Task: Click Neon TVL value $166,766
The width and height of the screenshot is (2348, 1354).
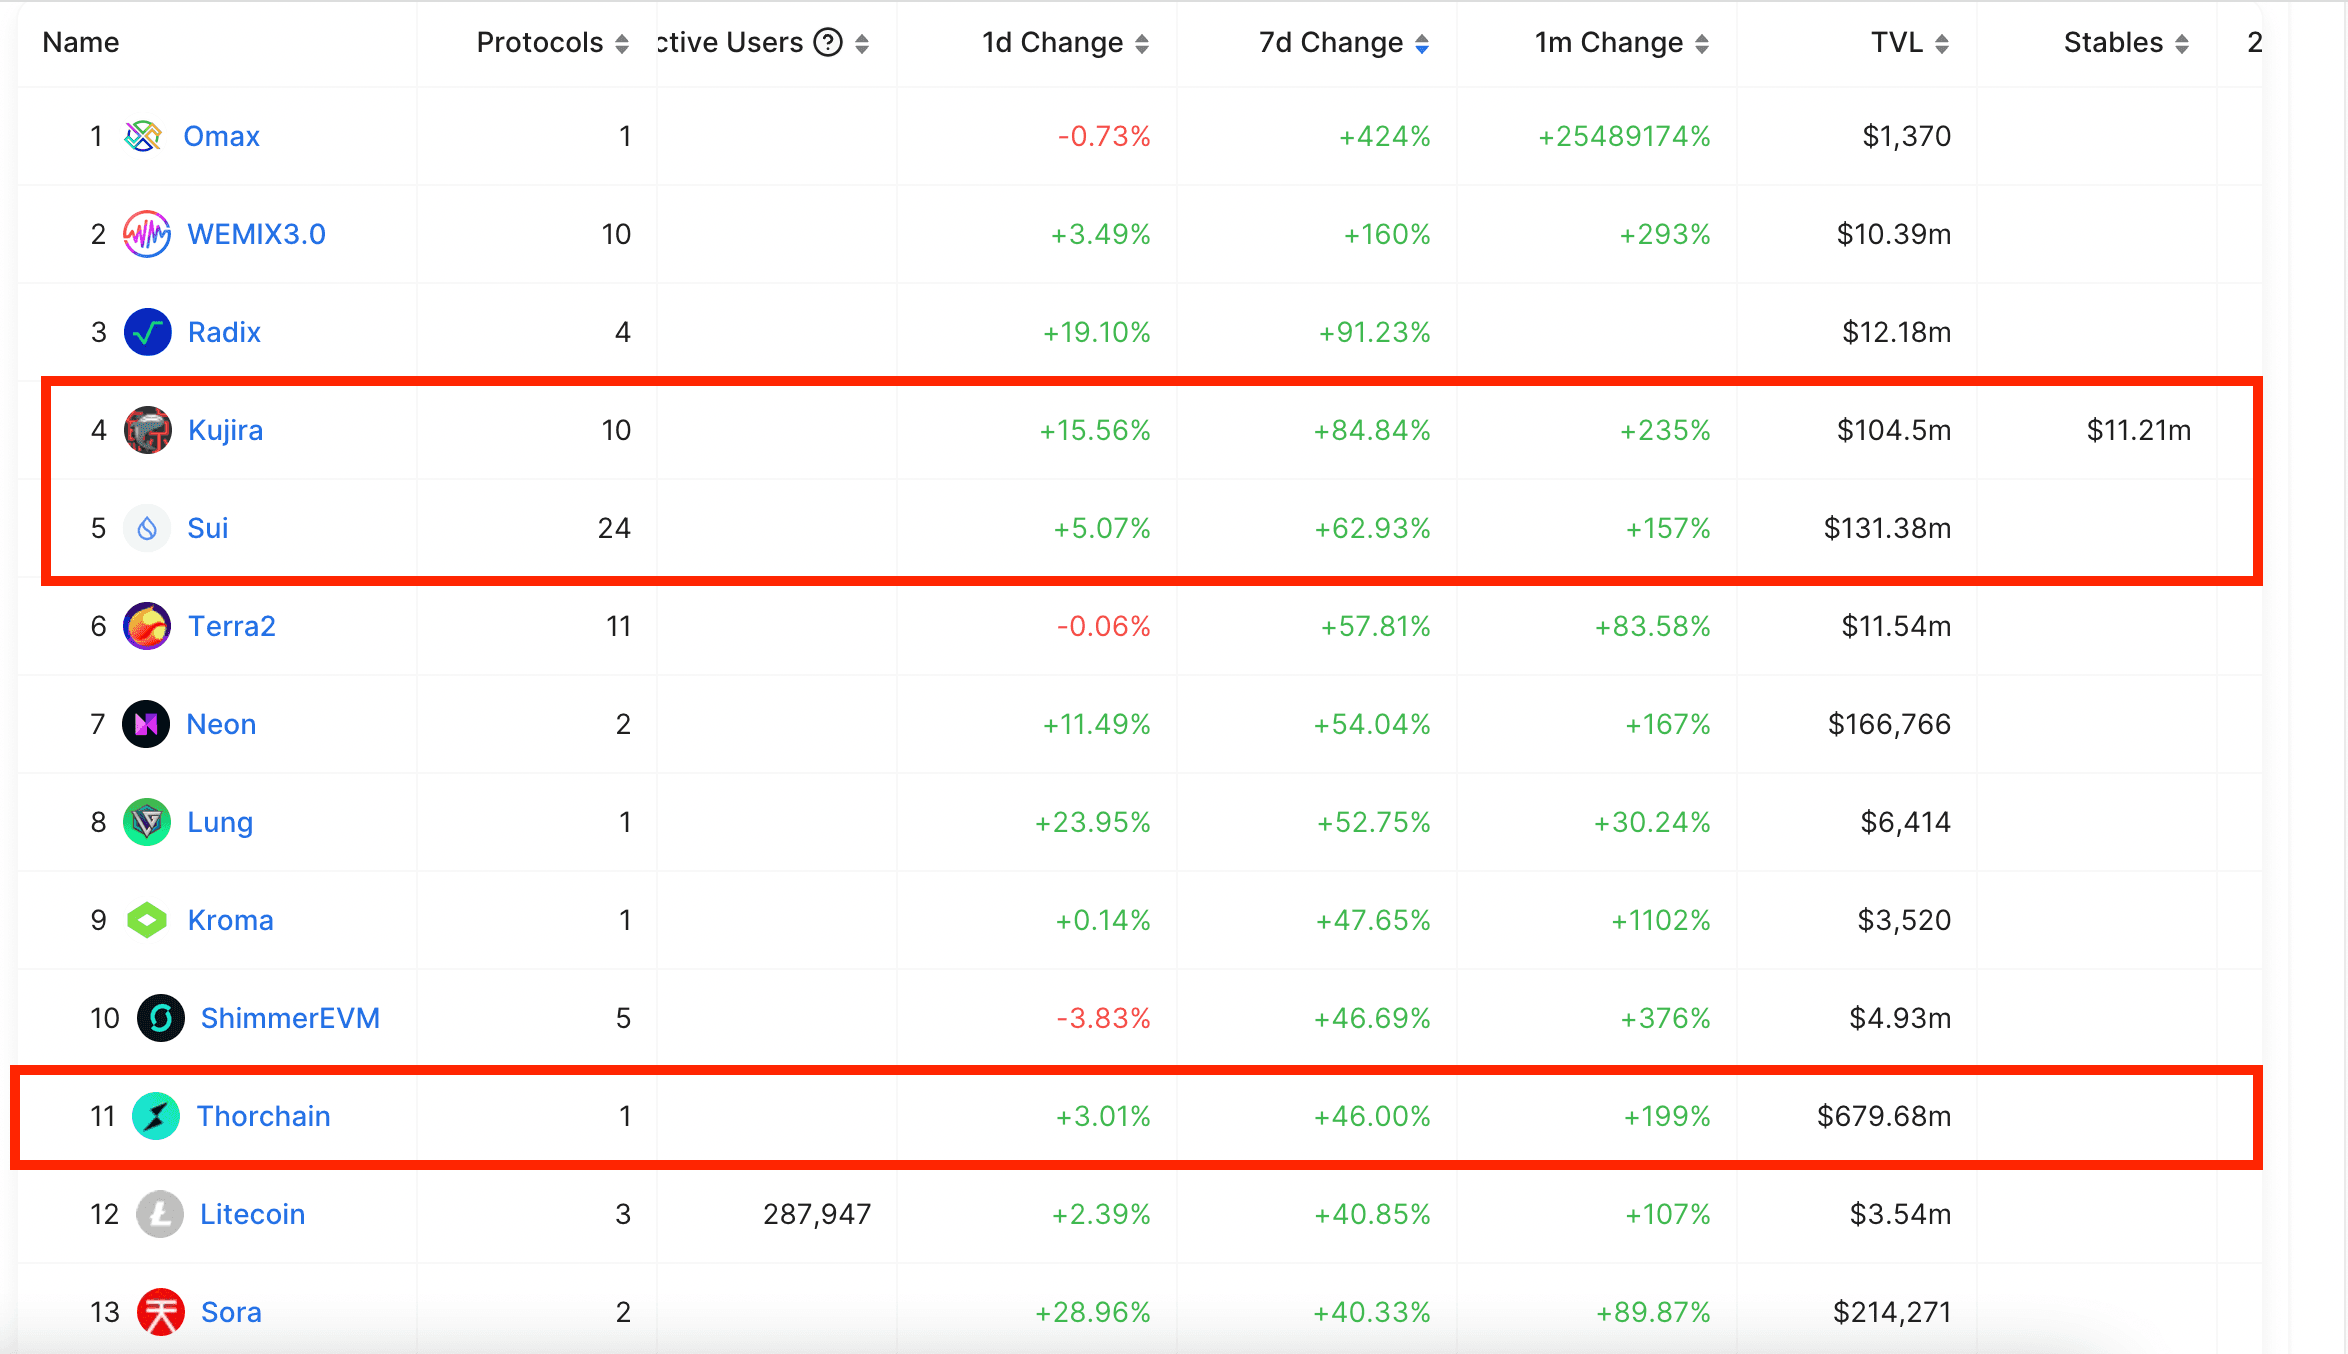Action: [1890, 724]
